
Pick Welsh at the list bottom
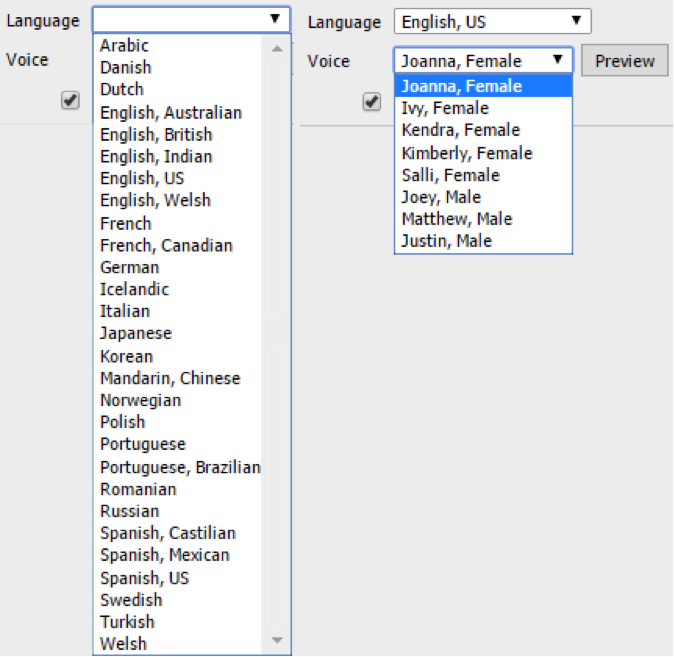point(124,644)
